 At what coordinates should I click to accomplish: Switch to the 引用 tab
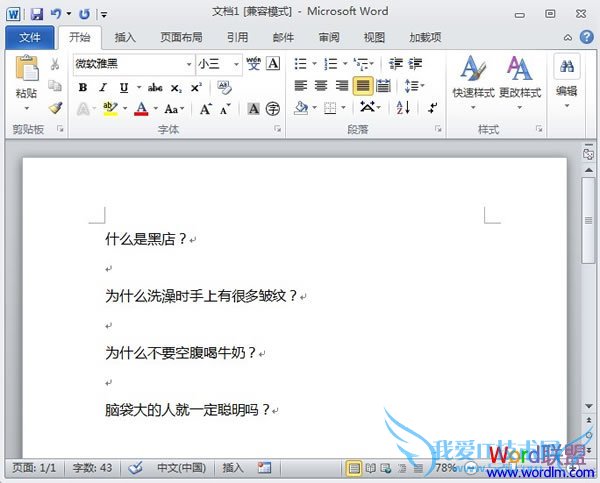tap(238, 38)
